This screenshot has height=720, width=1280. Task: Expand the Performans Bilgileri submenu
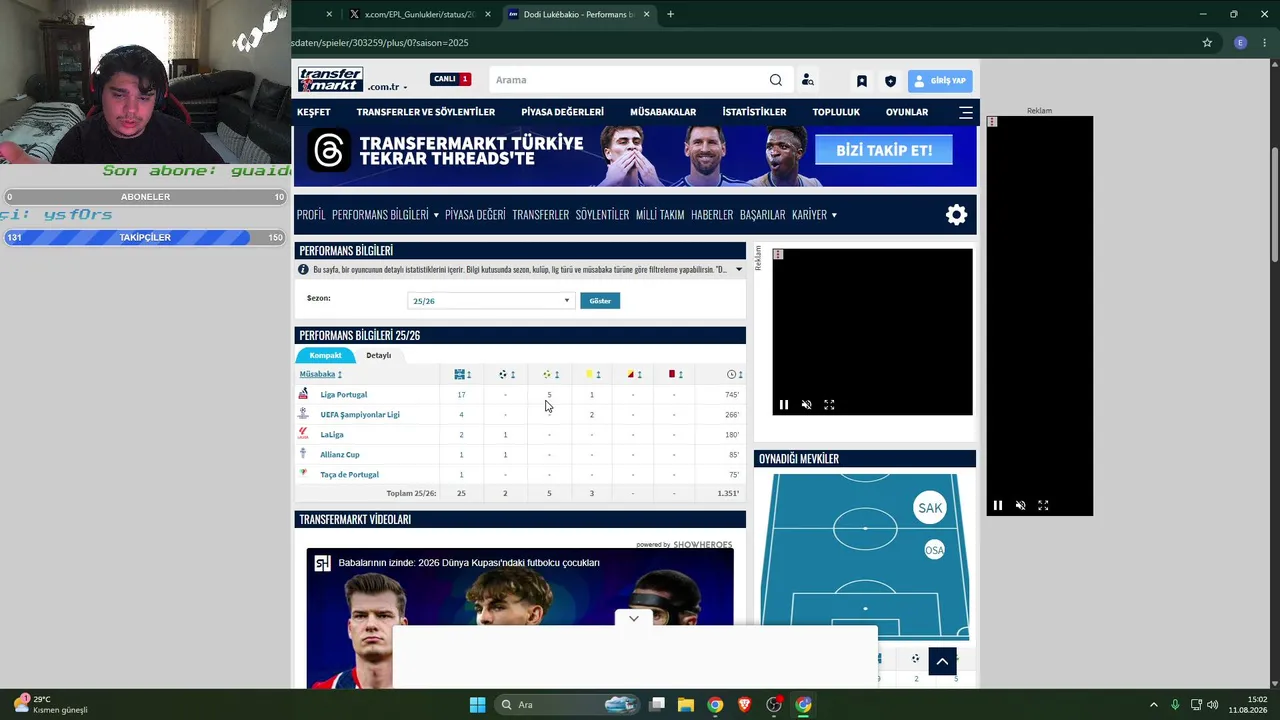(x=436, y=215)
